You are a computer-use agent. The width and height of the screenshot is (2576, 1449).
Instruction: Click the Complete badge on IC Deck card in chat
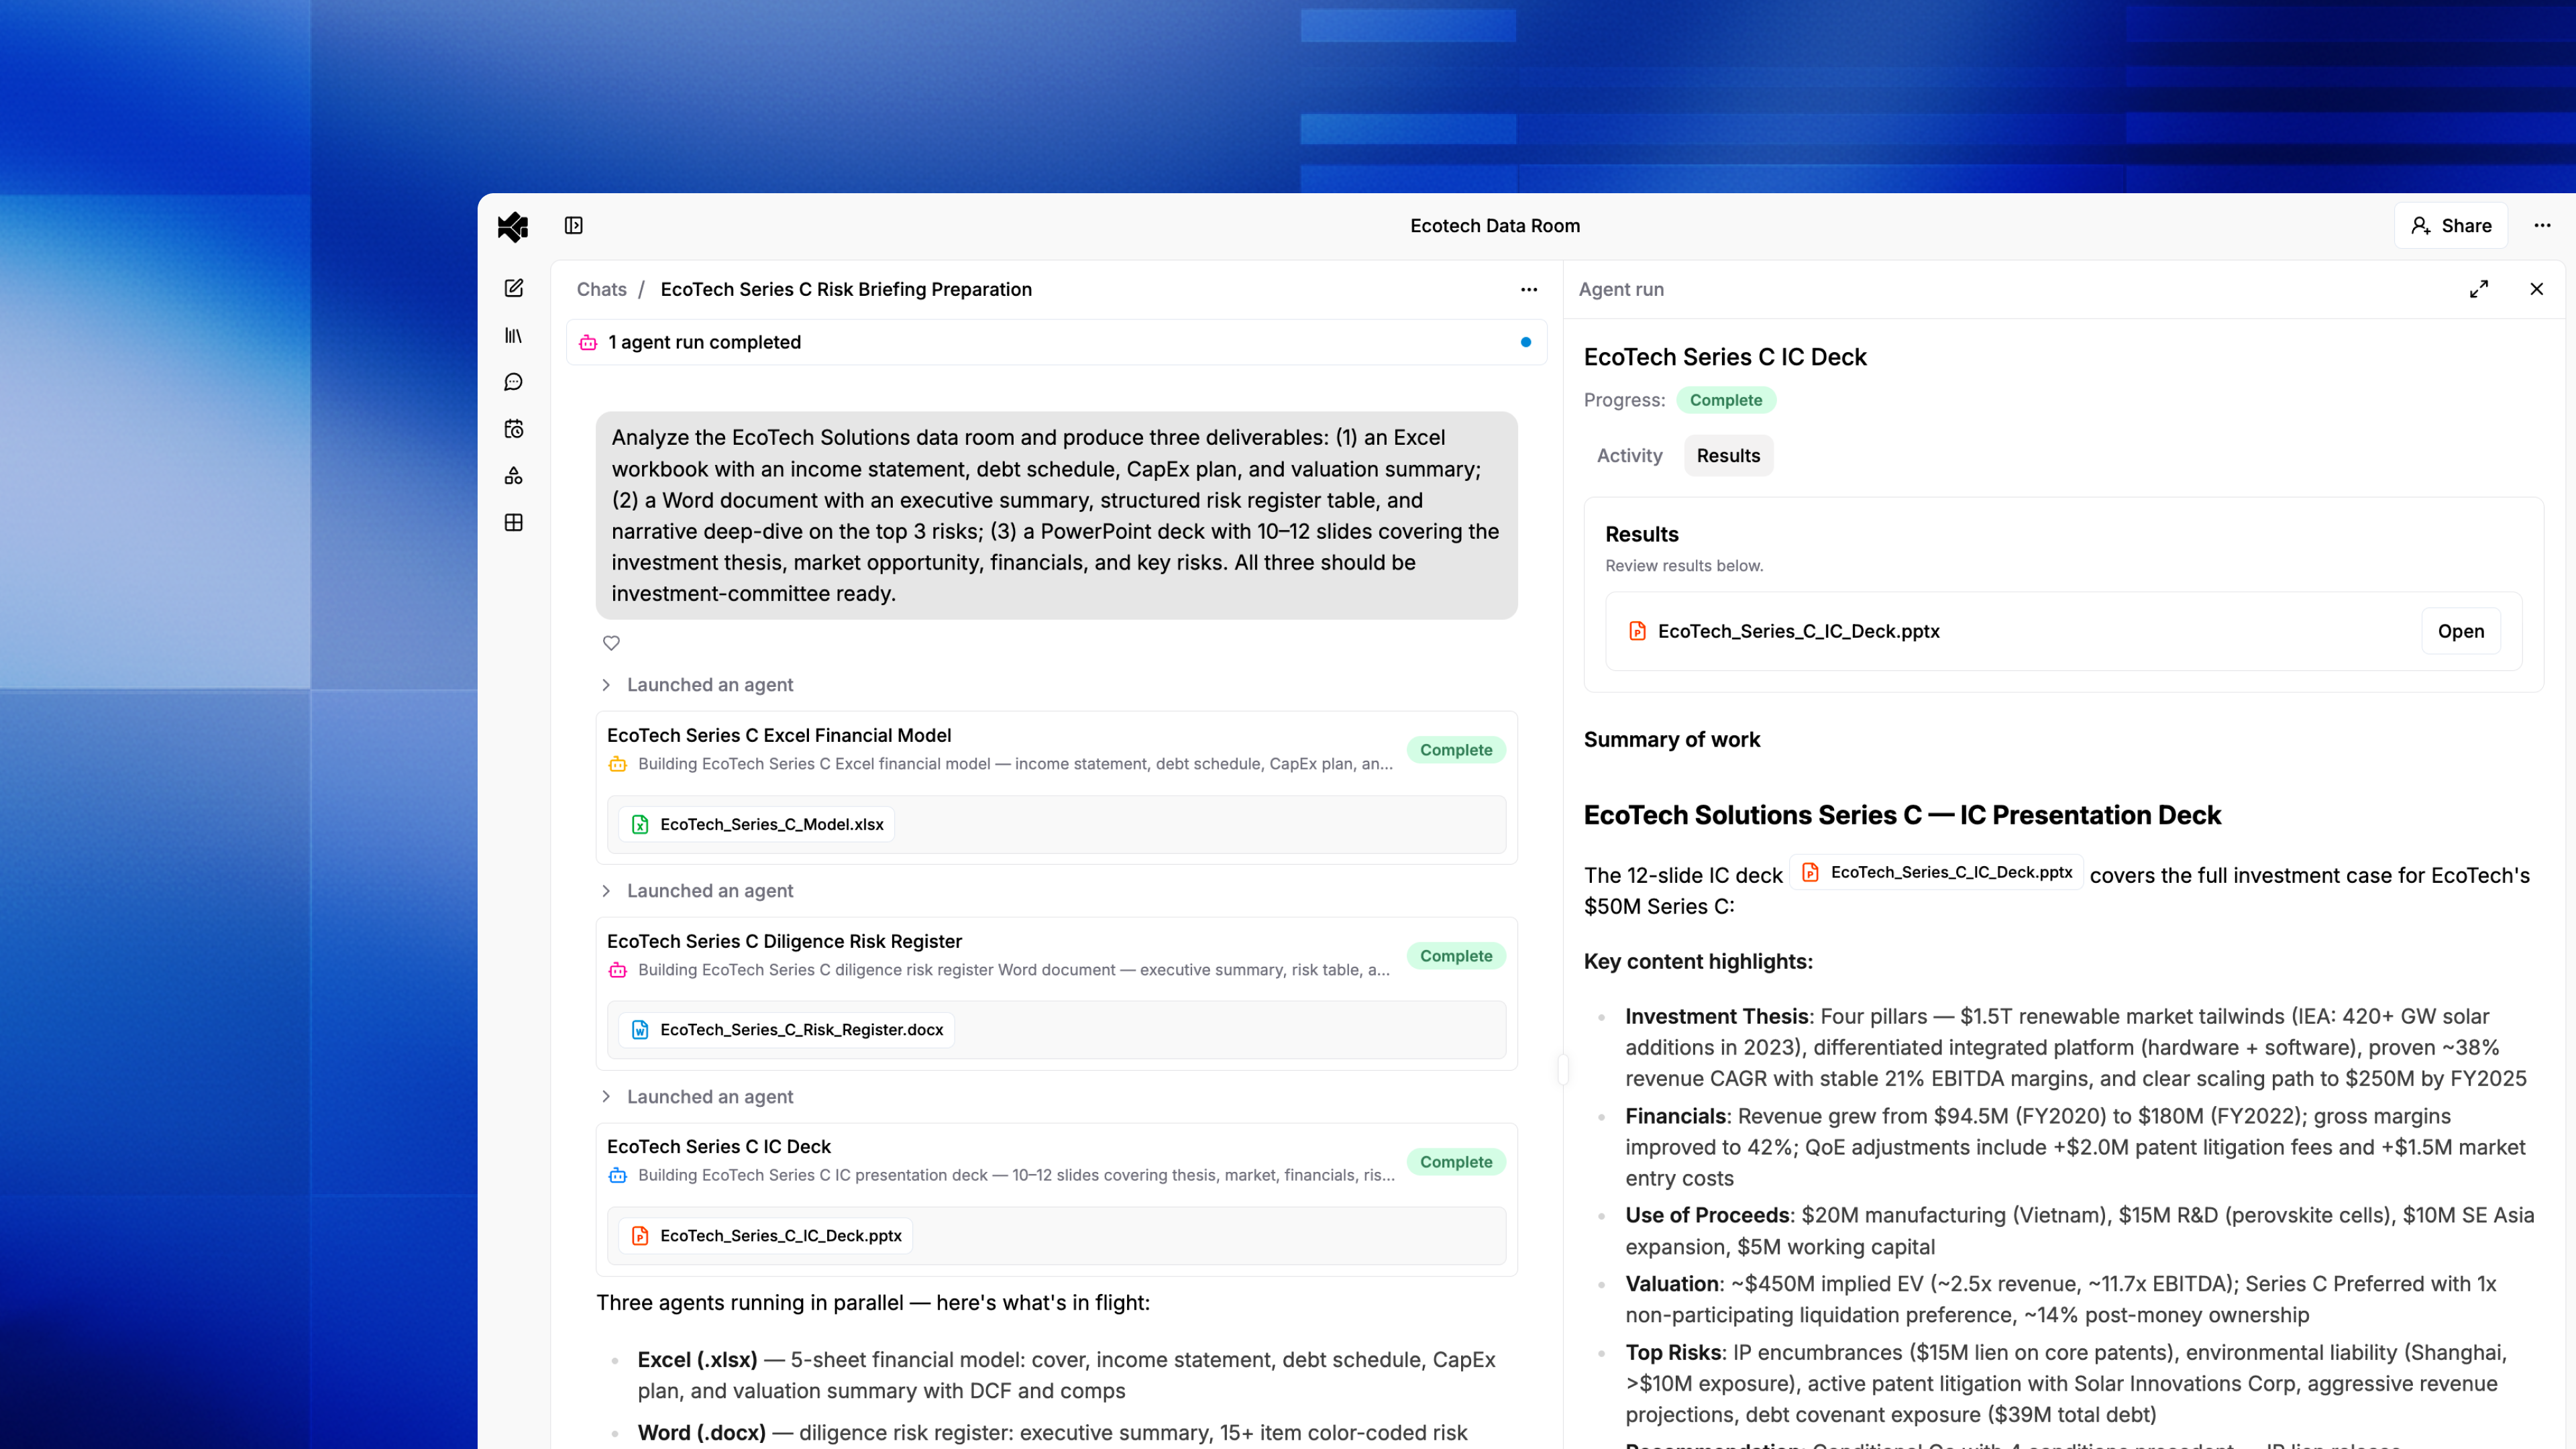[1456, 1162]
